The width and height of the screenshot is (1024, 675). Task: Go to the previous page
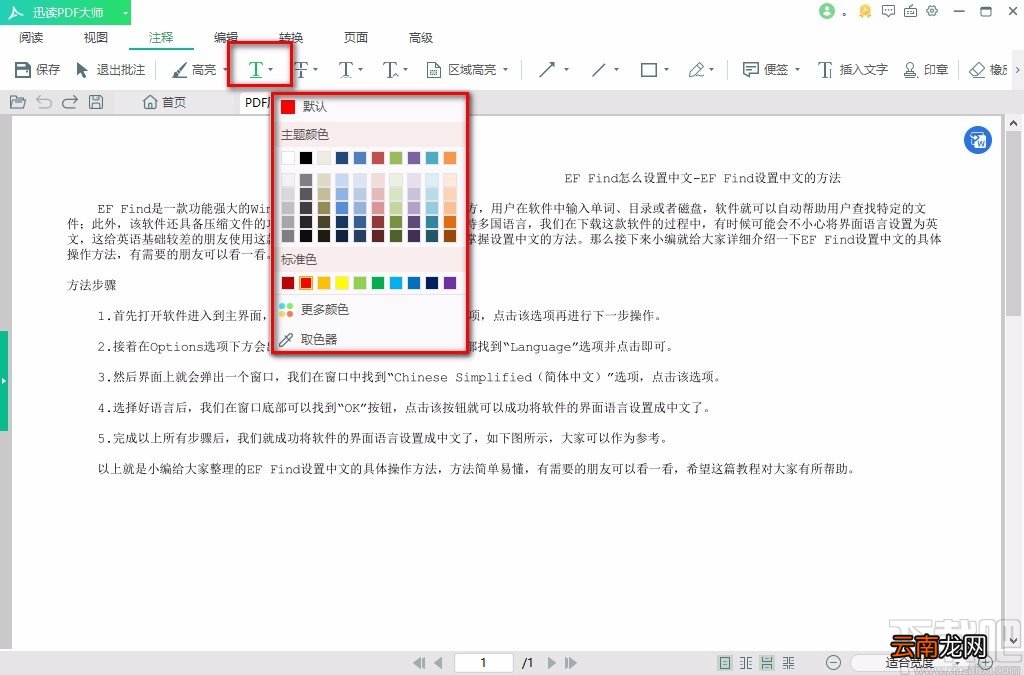pyautogui.click(x=438, y=663)
